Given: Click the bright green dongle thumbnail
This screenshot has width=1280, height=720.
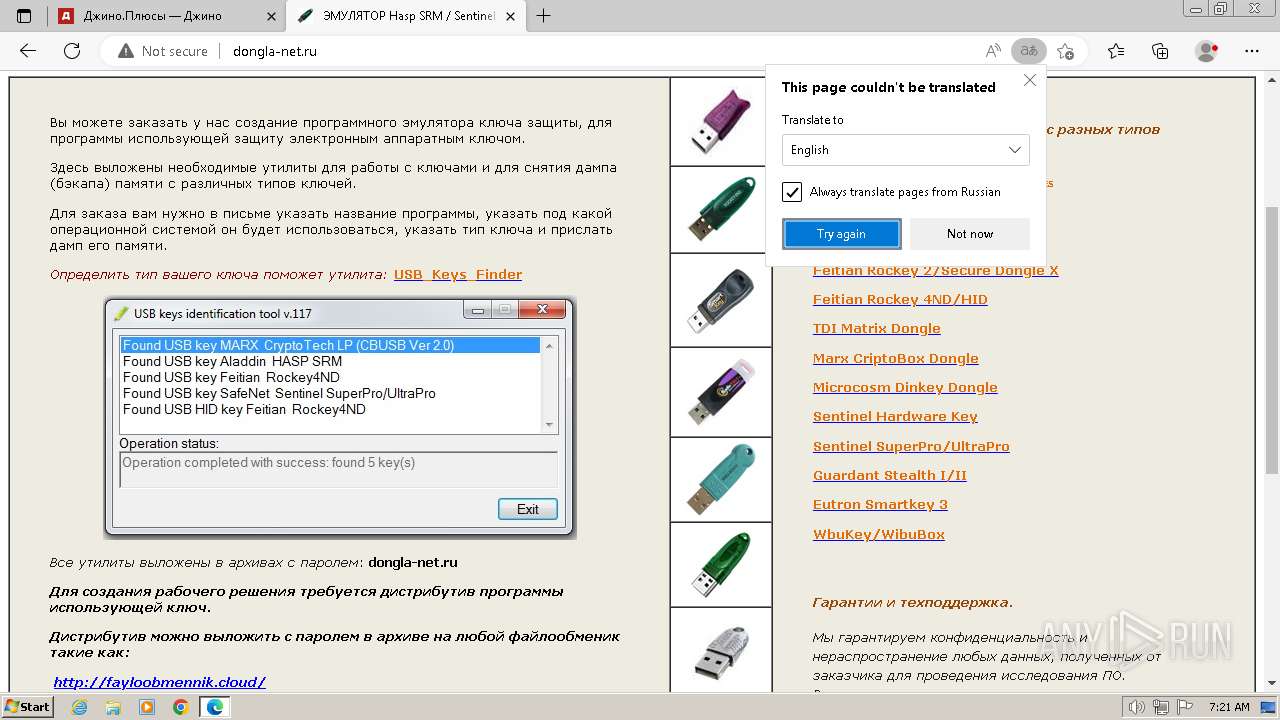Looking at the screenshot, I should tap(721, 565).
